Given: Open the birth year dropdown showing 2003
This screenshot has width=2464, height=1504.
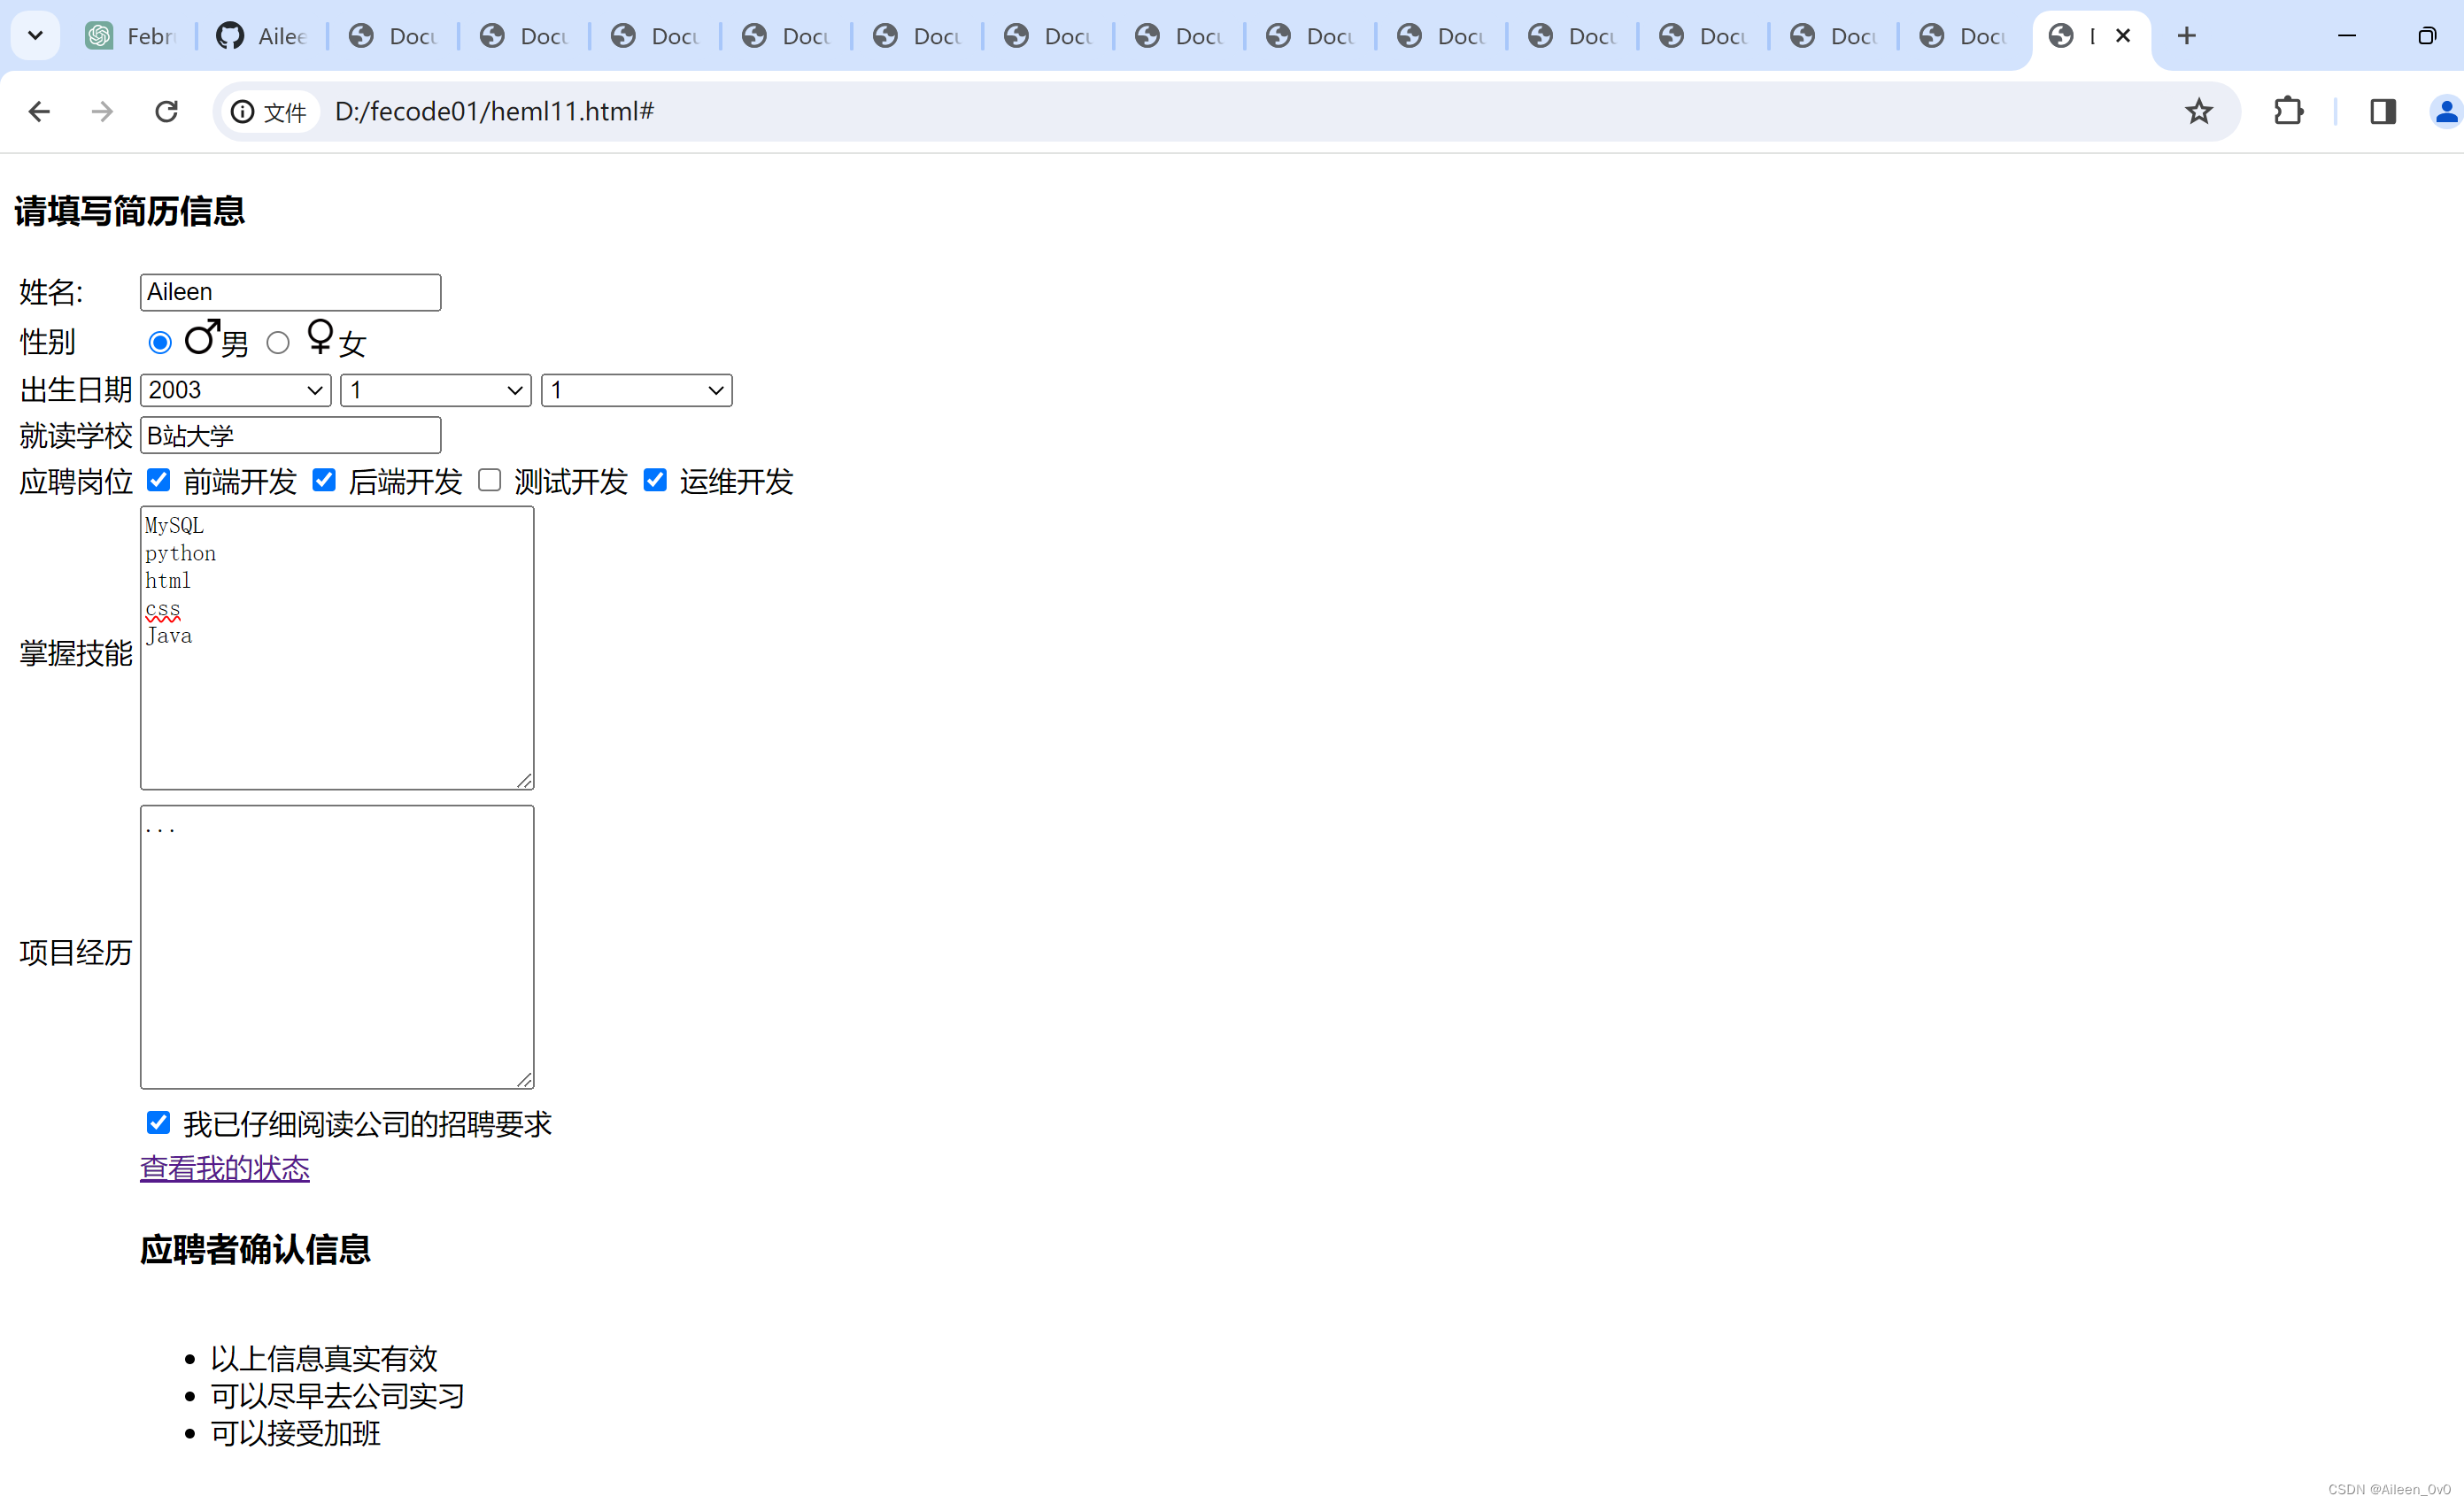Looking at the screenshot, I should tap(236, 390).
